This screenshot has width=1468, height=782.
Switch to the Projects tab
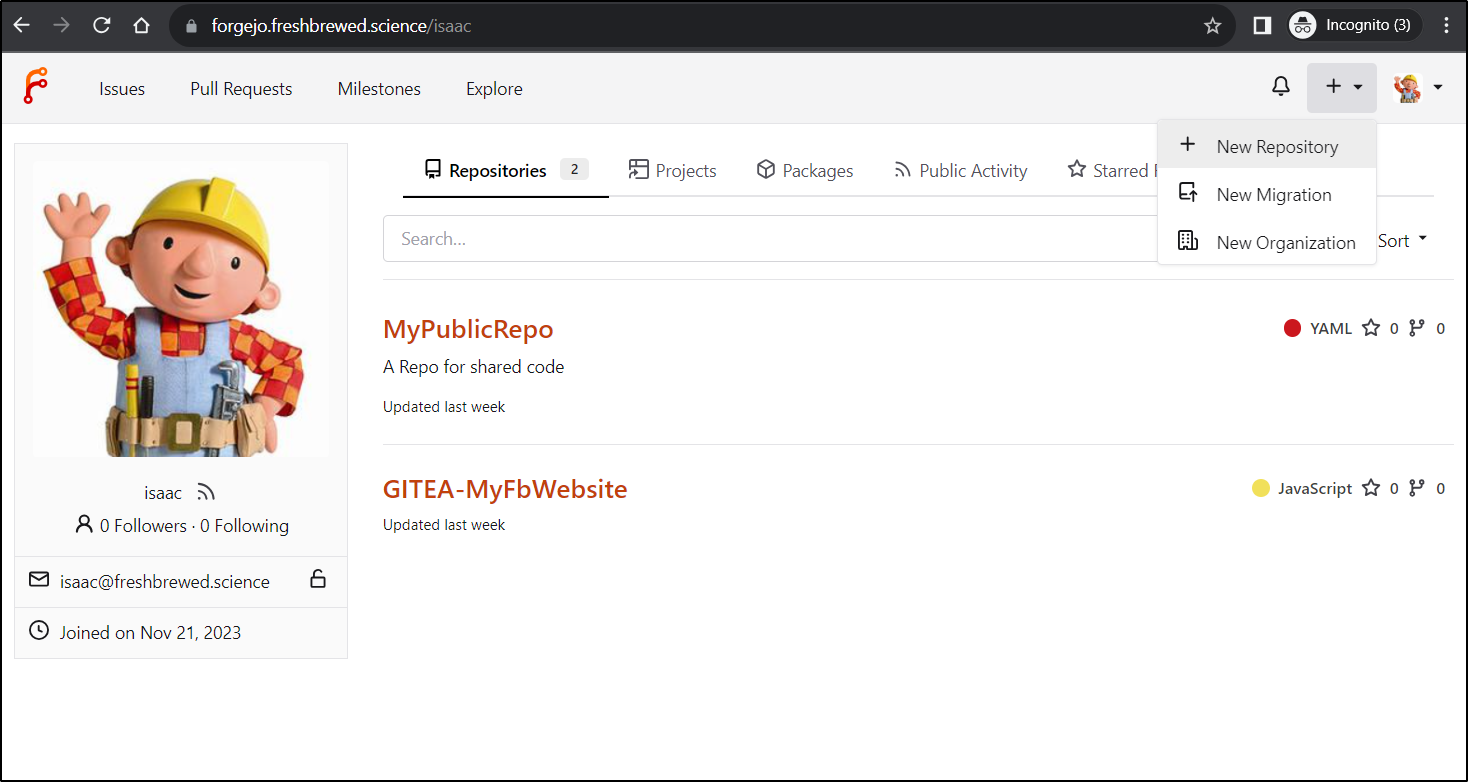tap(672, 170)
